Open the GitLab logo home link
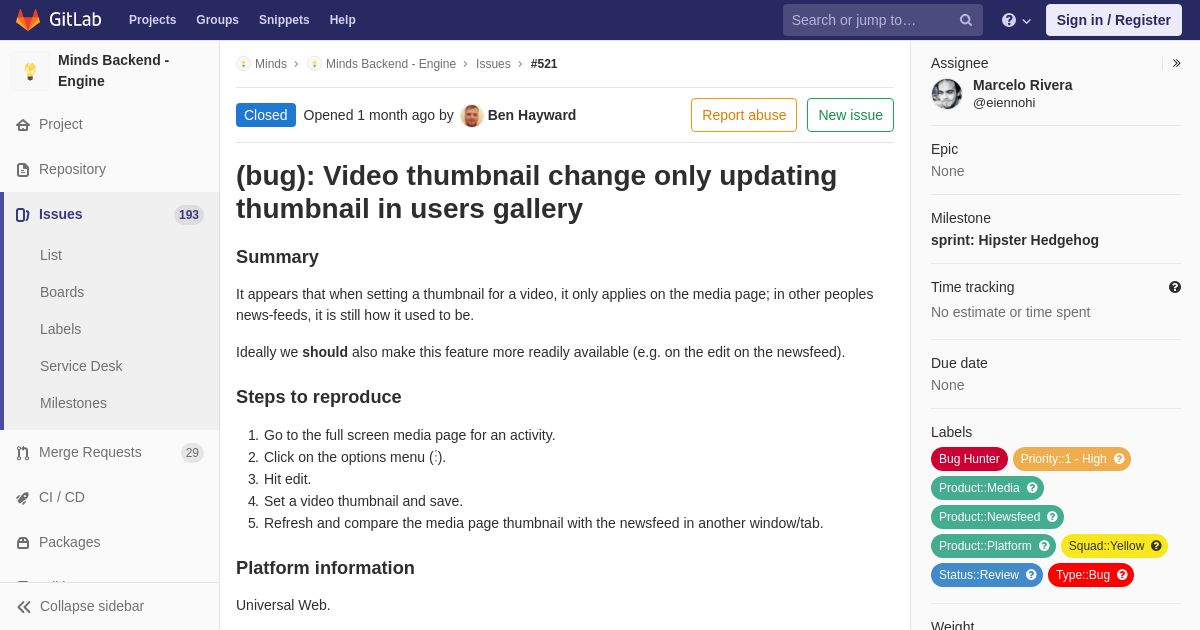The width and height of the screenshot is (1200, 630). point(58,20)
